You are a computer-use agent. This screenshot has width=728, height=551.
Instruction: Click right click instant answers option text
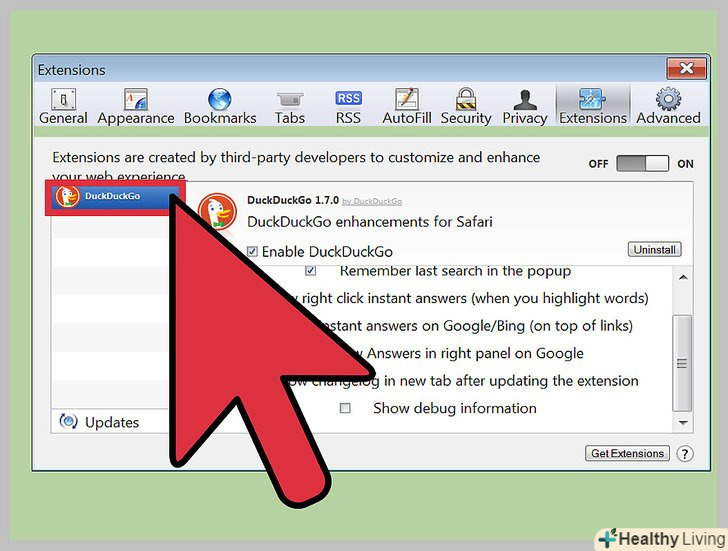(475, 298)
